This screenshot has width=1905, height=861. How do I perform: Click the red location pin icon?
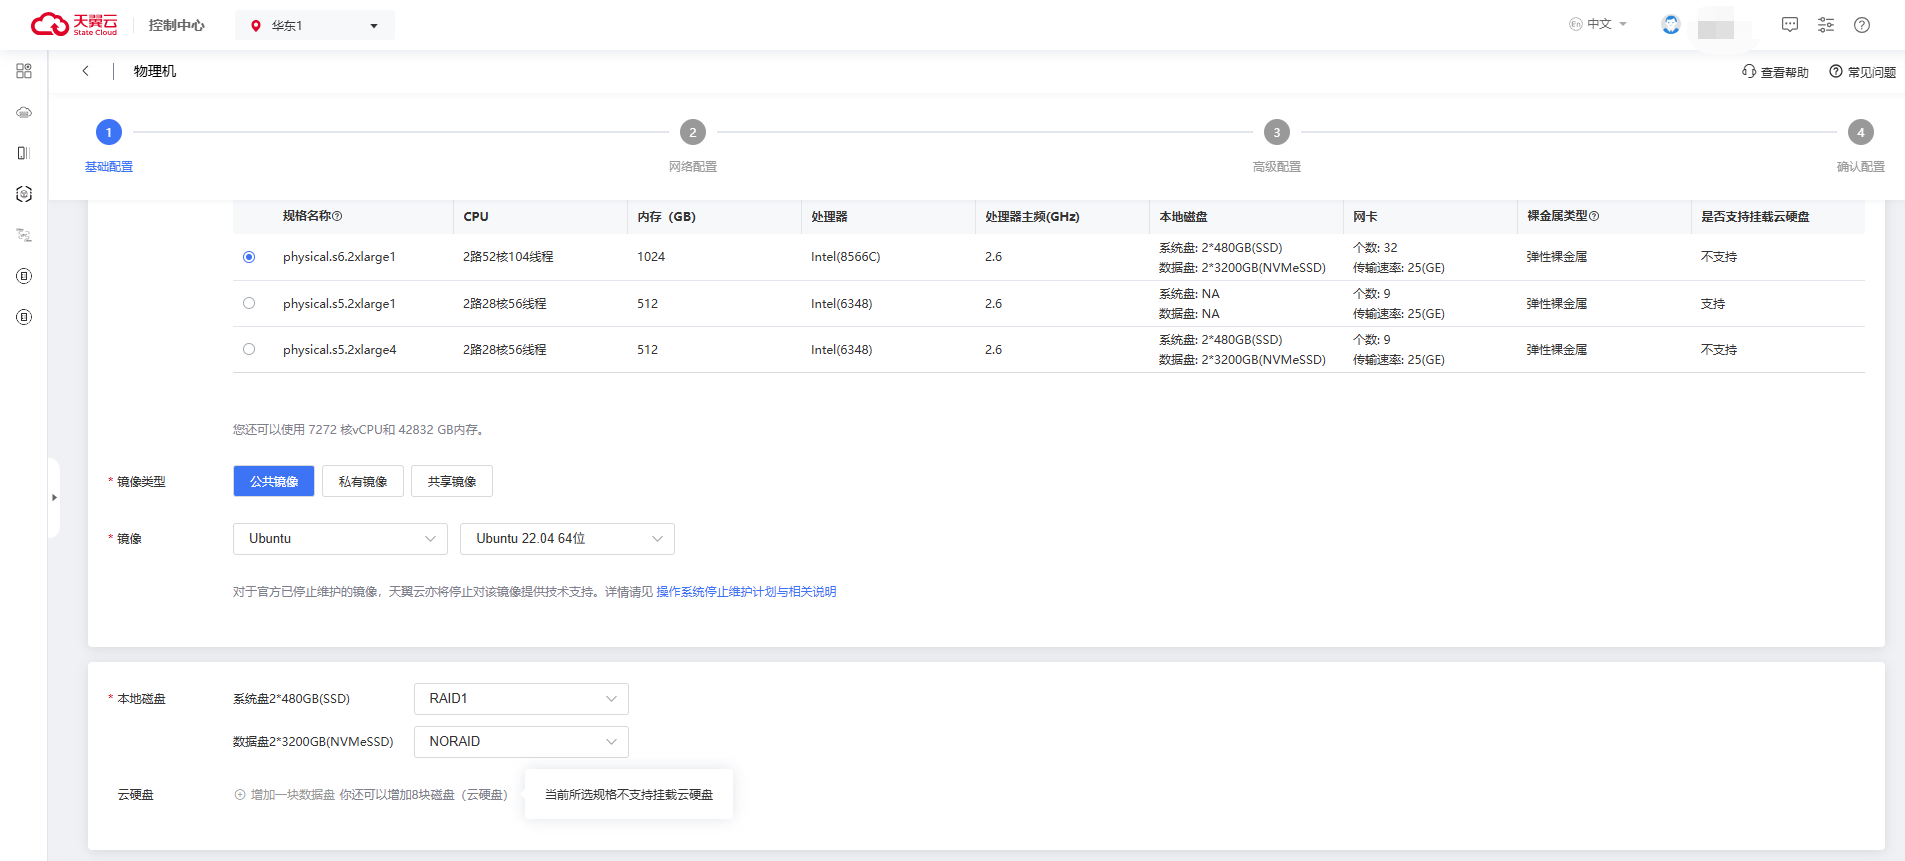coord(256,26)
